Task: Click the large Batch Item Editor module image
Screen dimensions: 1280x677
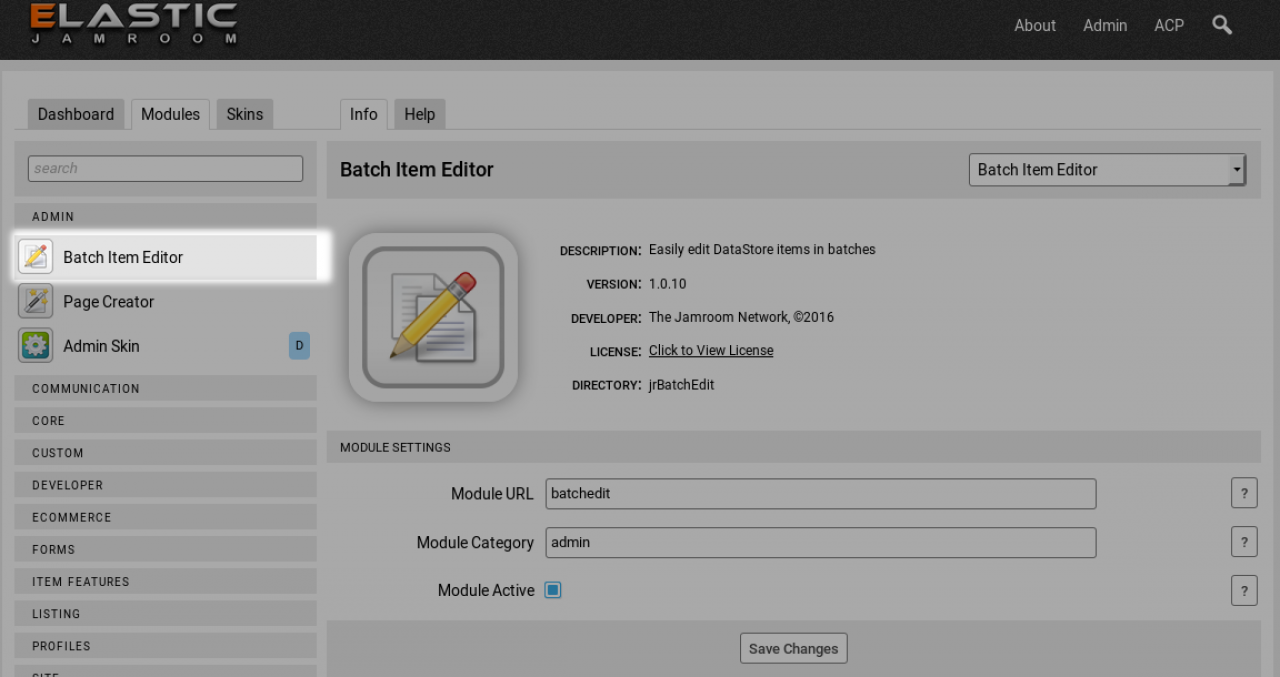Action: (x=433, y=318)
